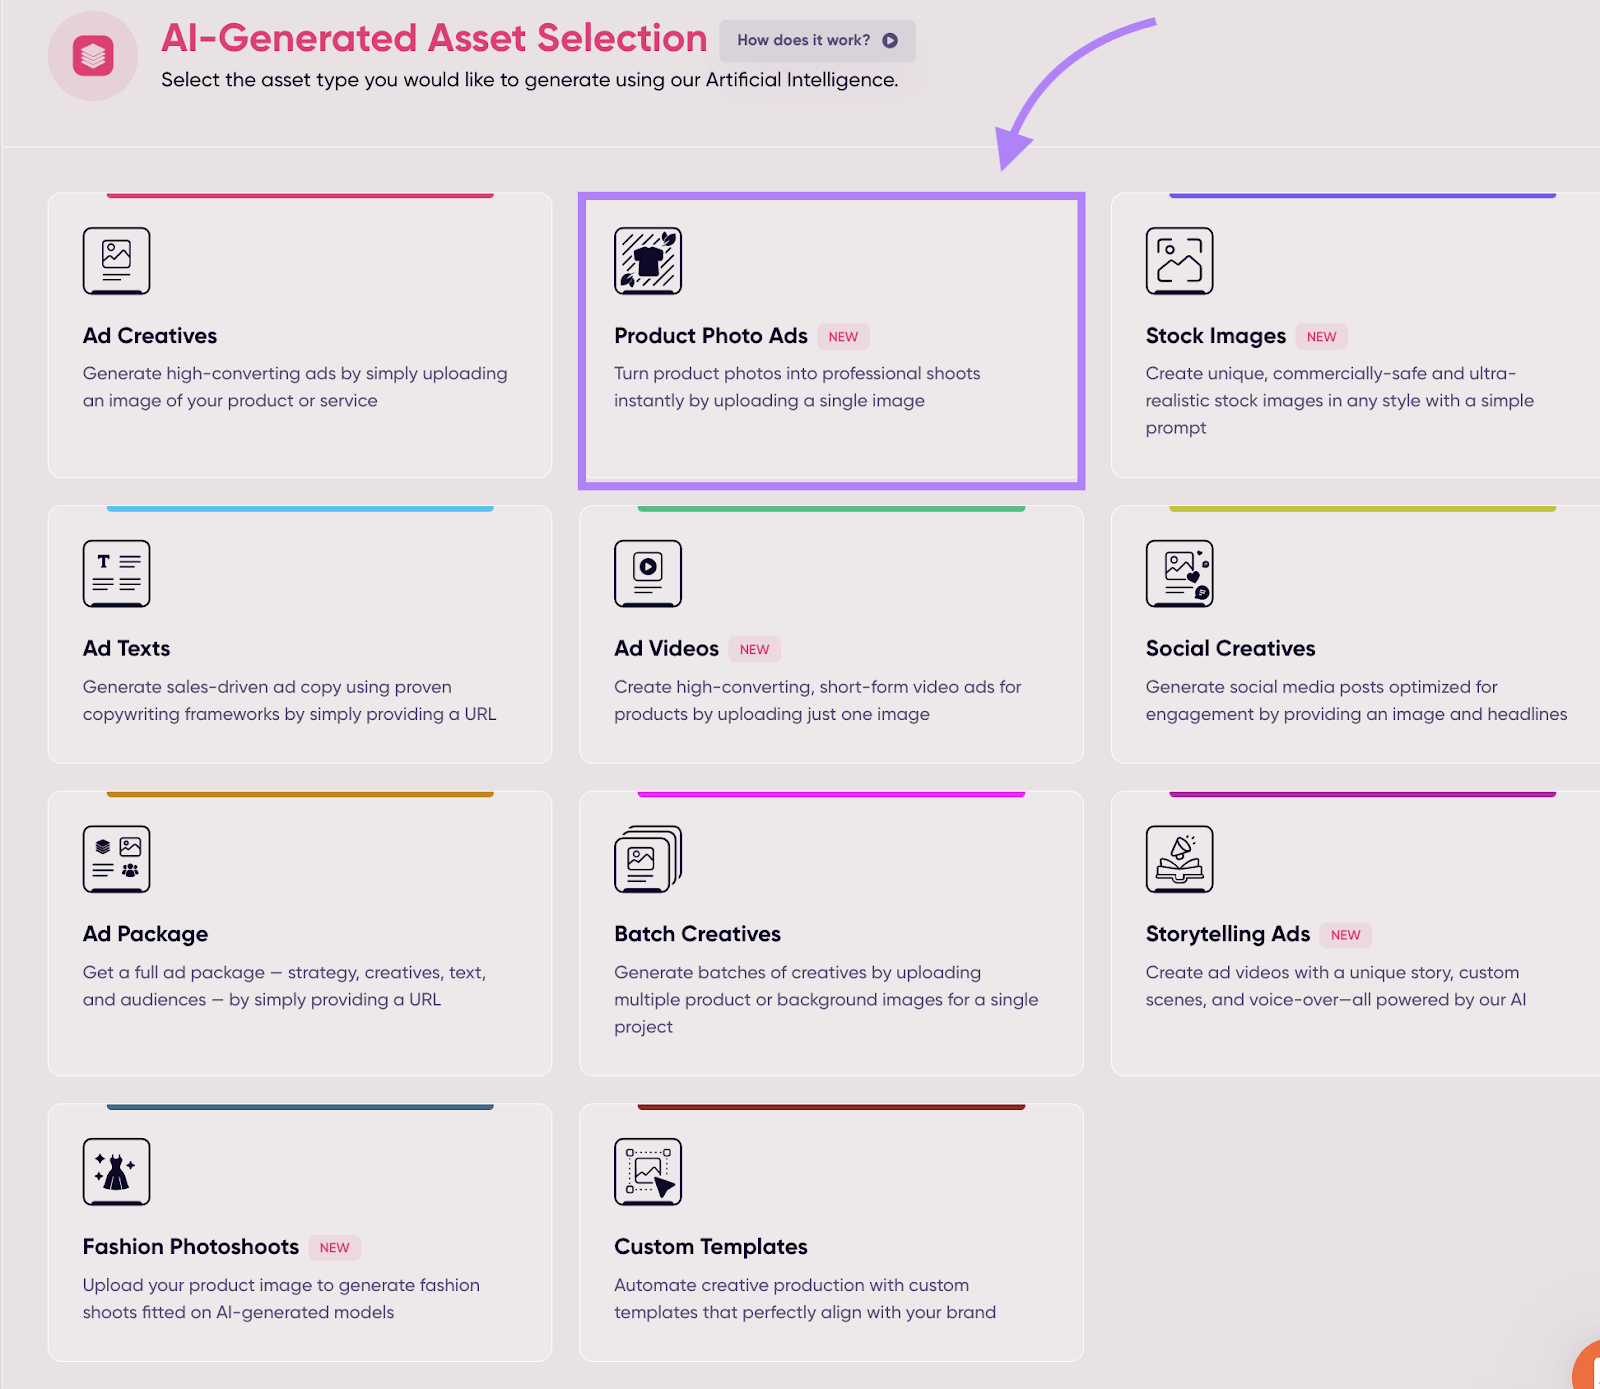
Task: Click the Ad Package icon
Action: pyautogui.click(x=116, y=859)
